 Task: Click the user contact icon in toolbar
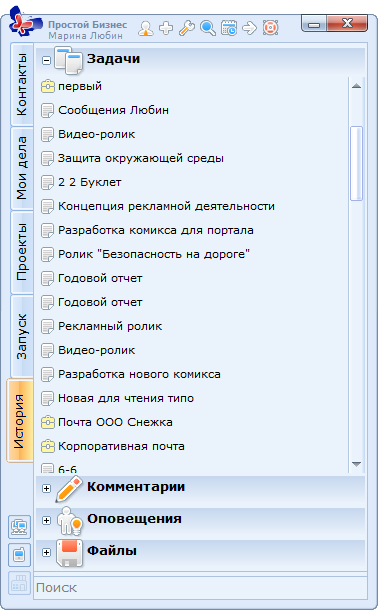[146, 28]
